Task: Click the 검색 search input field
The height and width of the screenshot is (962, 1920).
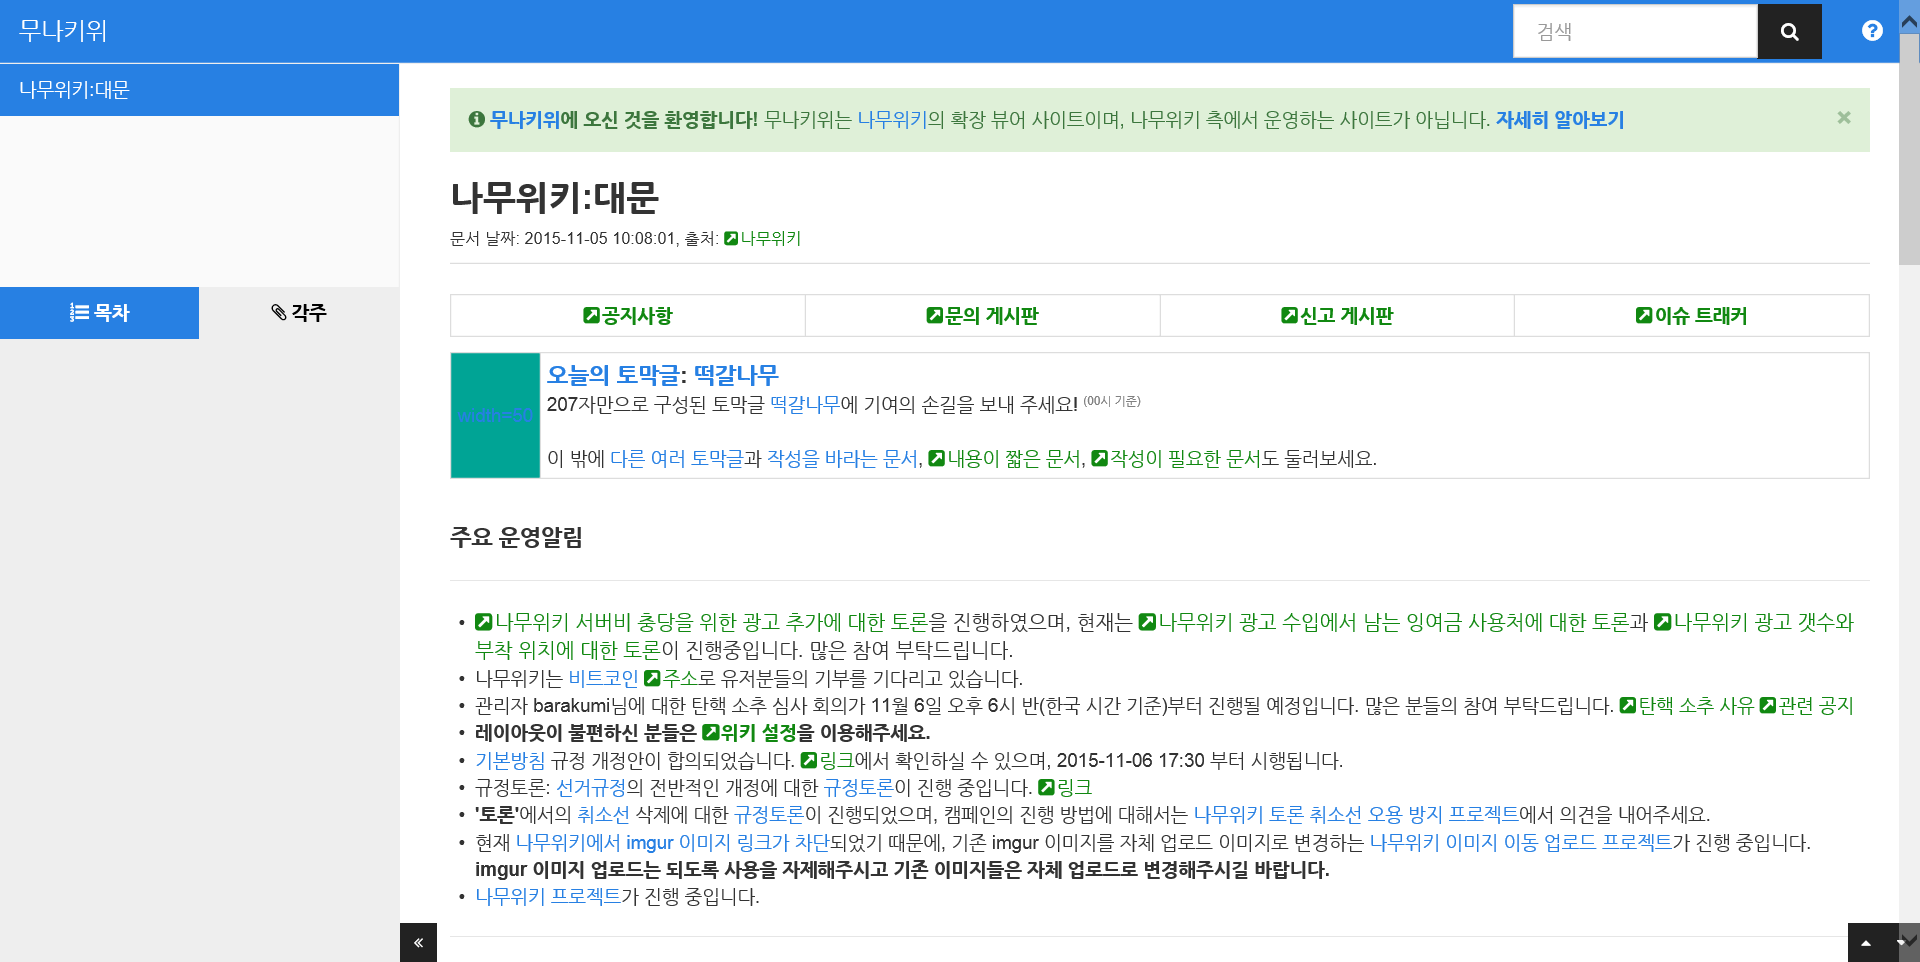Action: pyautogui.click(x=1635, y=31)
